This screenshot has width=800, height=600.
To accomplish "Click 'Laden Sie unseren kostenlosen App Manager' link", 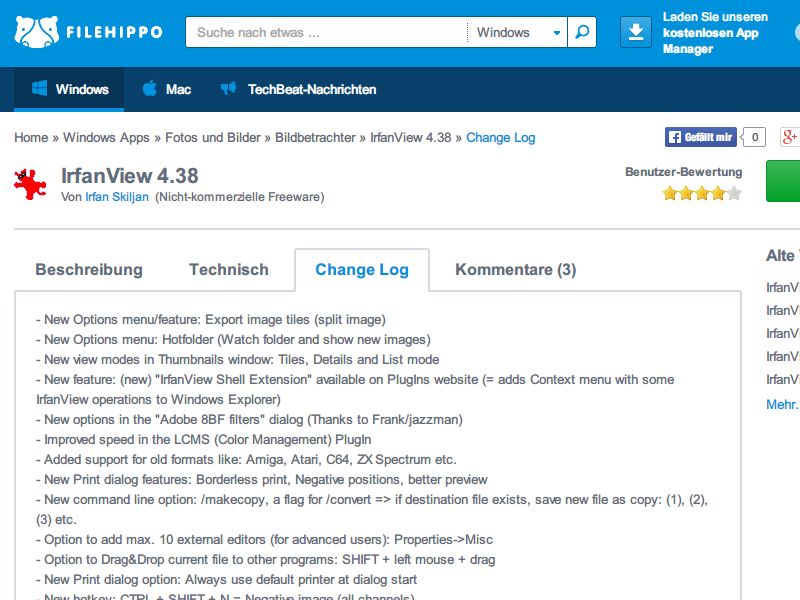I will 715,33.
